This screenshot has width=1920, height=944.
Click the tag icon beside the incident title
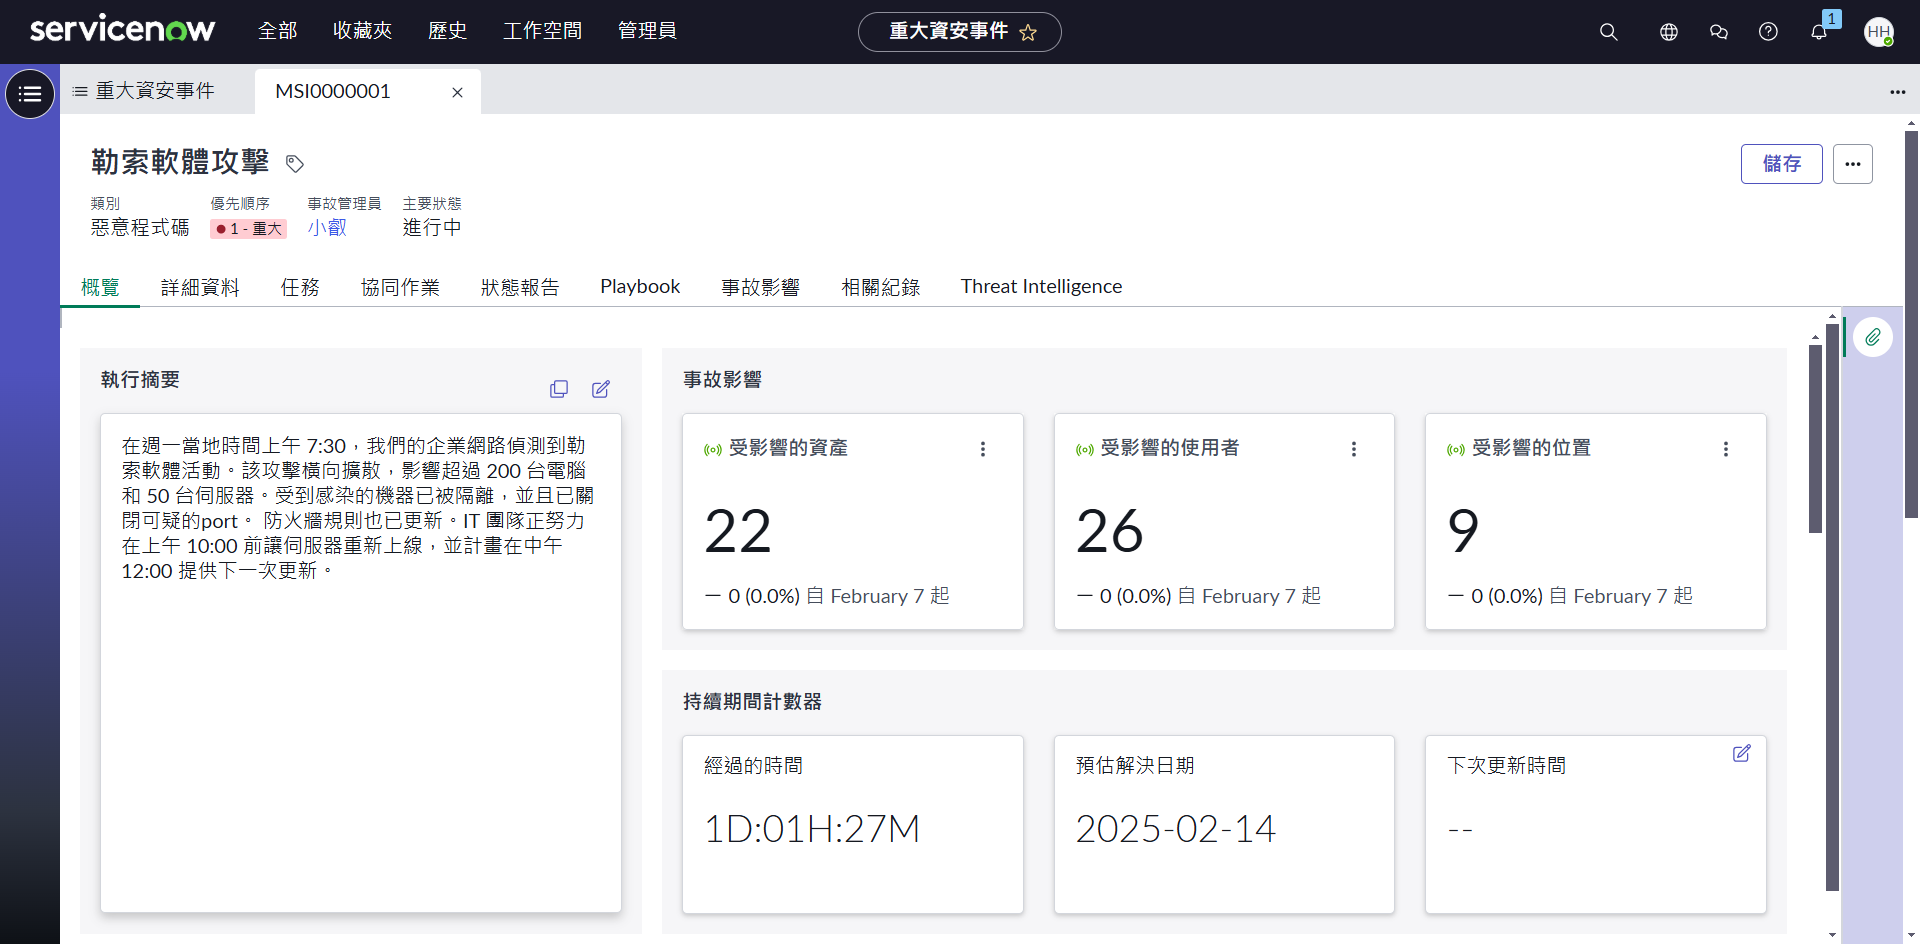coord(295,163)
